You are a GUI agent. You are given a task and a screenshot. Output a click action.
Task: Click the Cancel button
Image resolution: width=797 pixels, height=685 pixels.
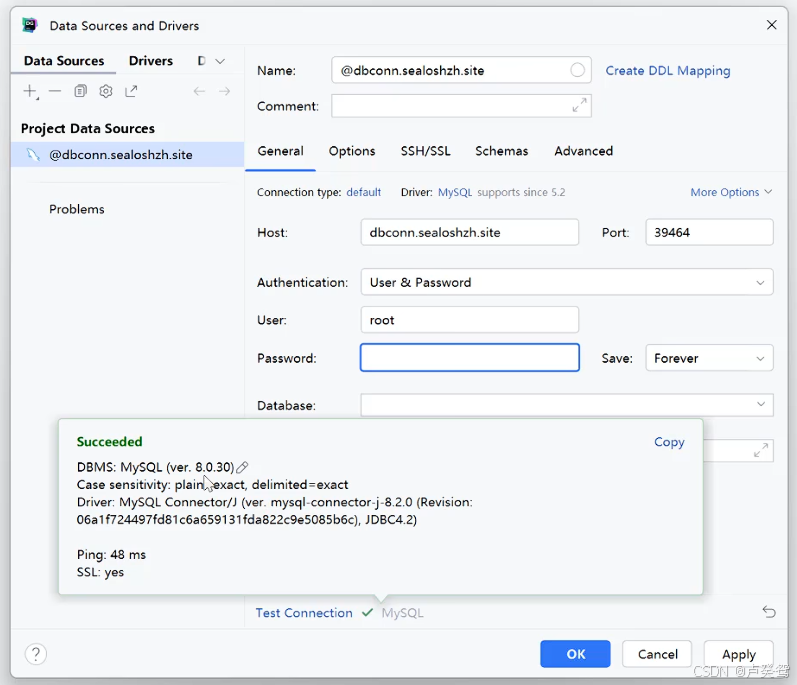[x=657, y=654]
